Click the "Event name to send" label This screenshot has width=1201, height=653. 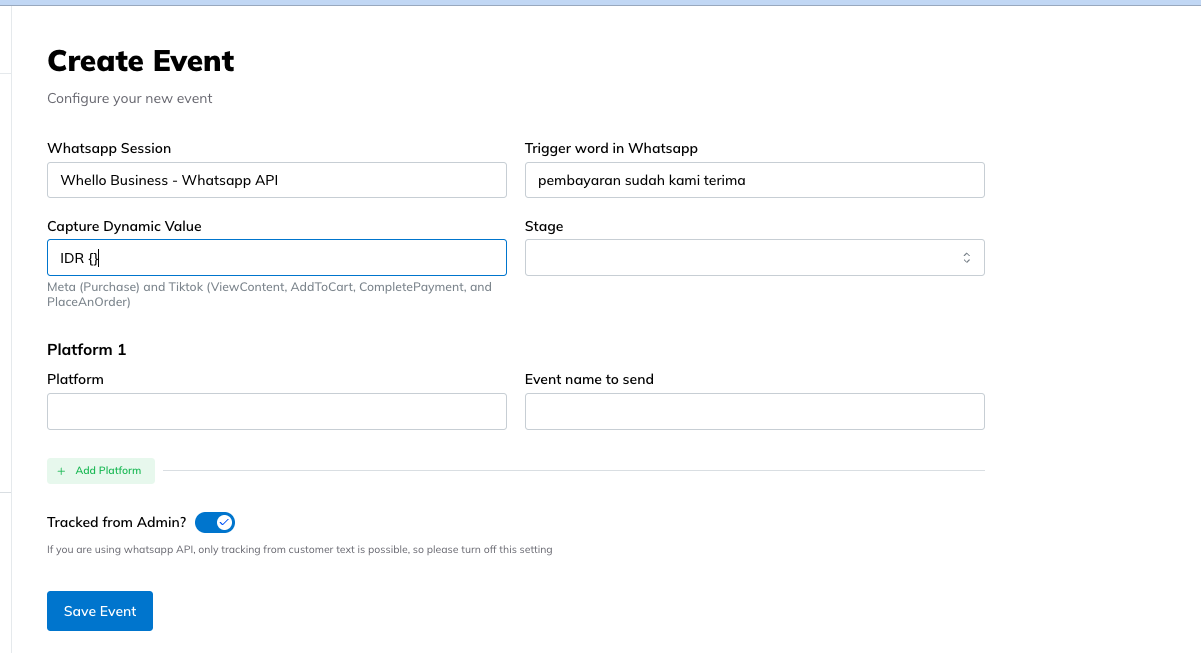[x=589, y=379]
